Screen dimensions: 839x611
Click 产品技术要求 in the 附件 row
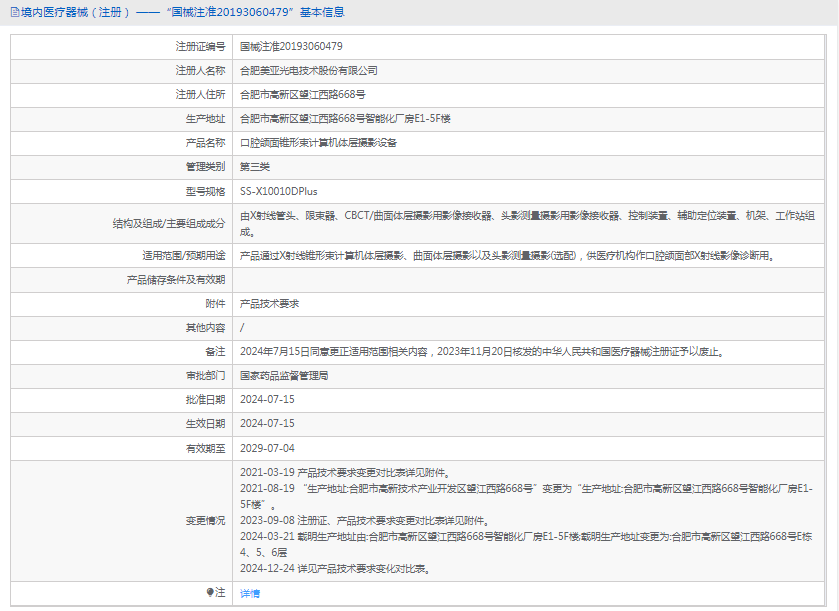[x=269, y=304]
